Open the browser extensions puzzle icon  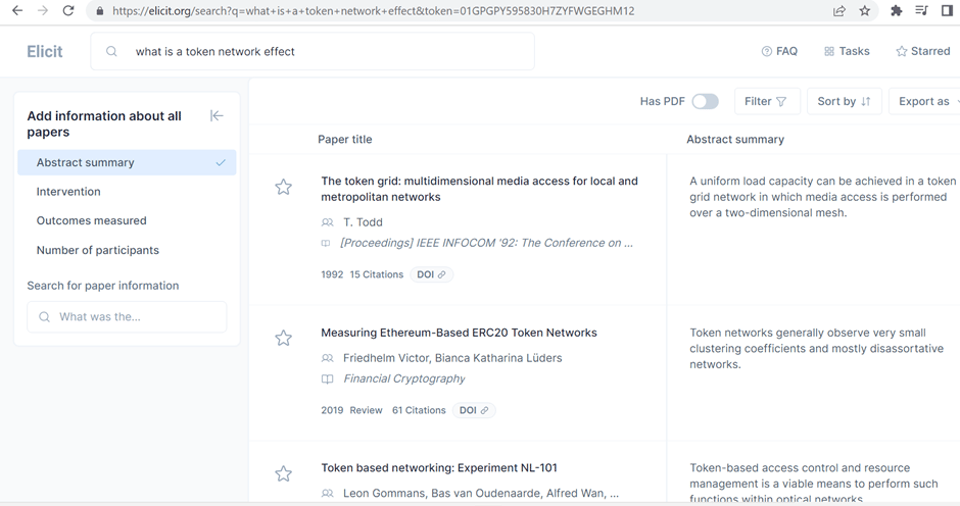click(x=896, y=11)
